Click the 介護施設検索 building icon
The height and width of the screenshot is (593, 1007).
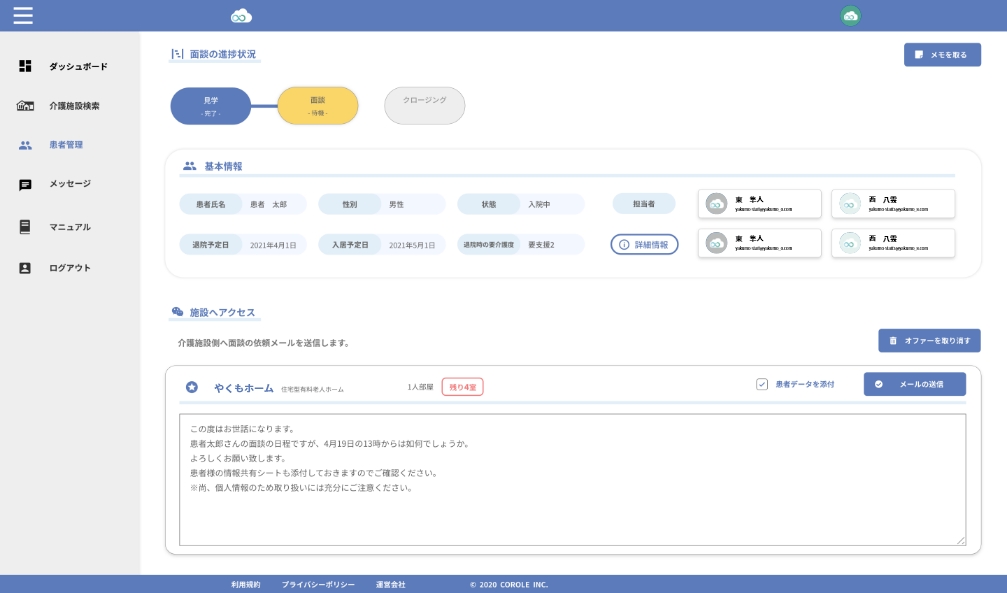pos(26,105)
